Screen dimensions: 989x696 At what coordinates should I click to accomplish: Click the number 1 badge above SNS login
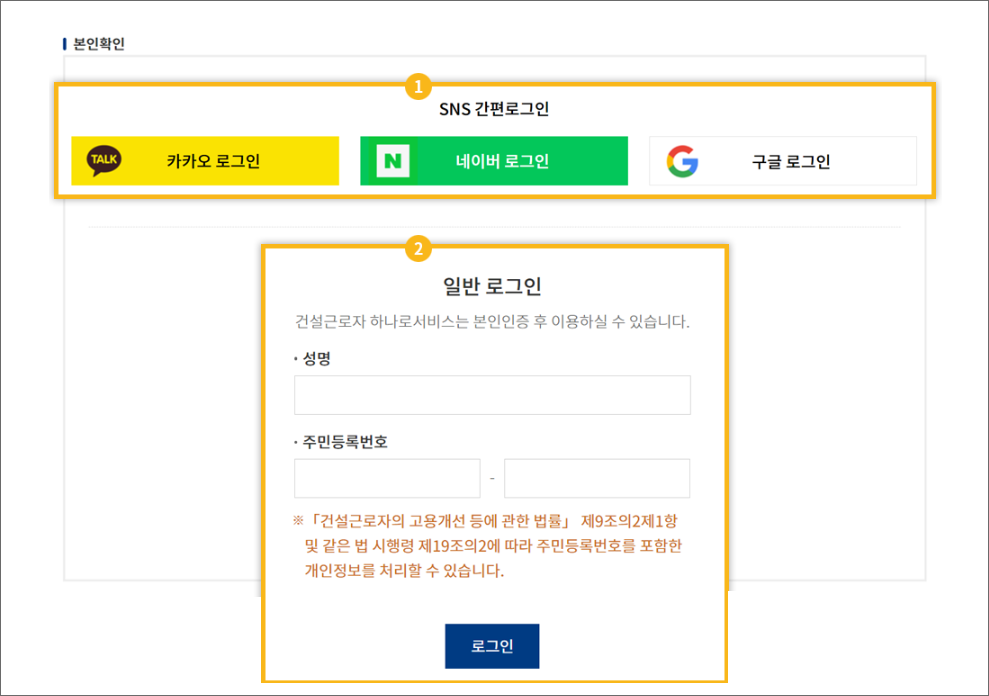[x=420, y=88]
